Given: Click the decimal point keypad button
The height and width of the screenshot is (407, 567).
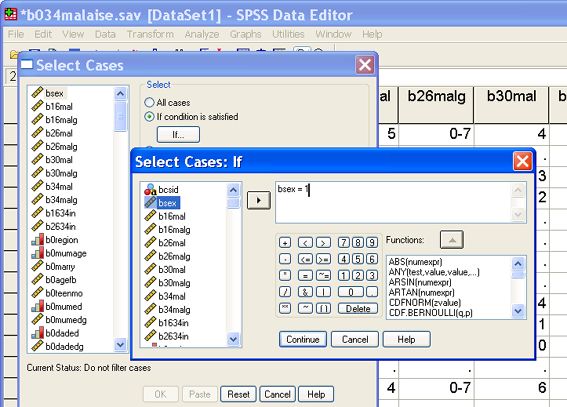Looking at the screenshot, I should (372, 292).
